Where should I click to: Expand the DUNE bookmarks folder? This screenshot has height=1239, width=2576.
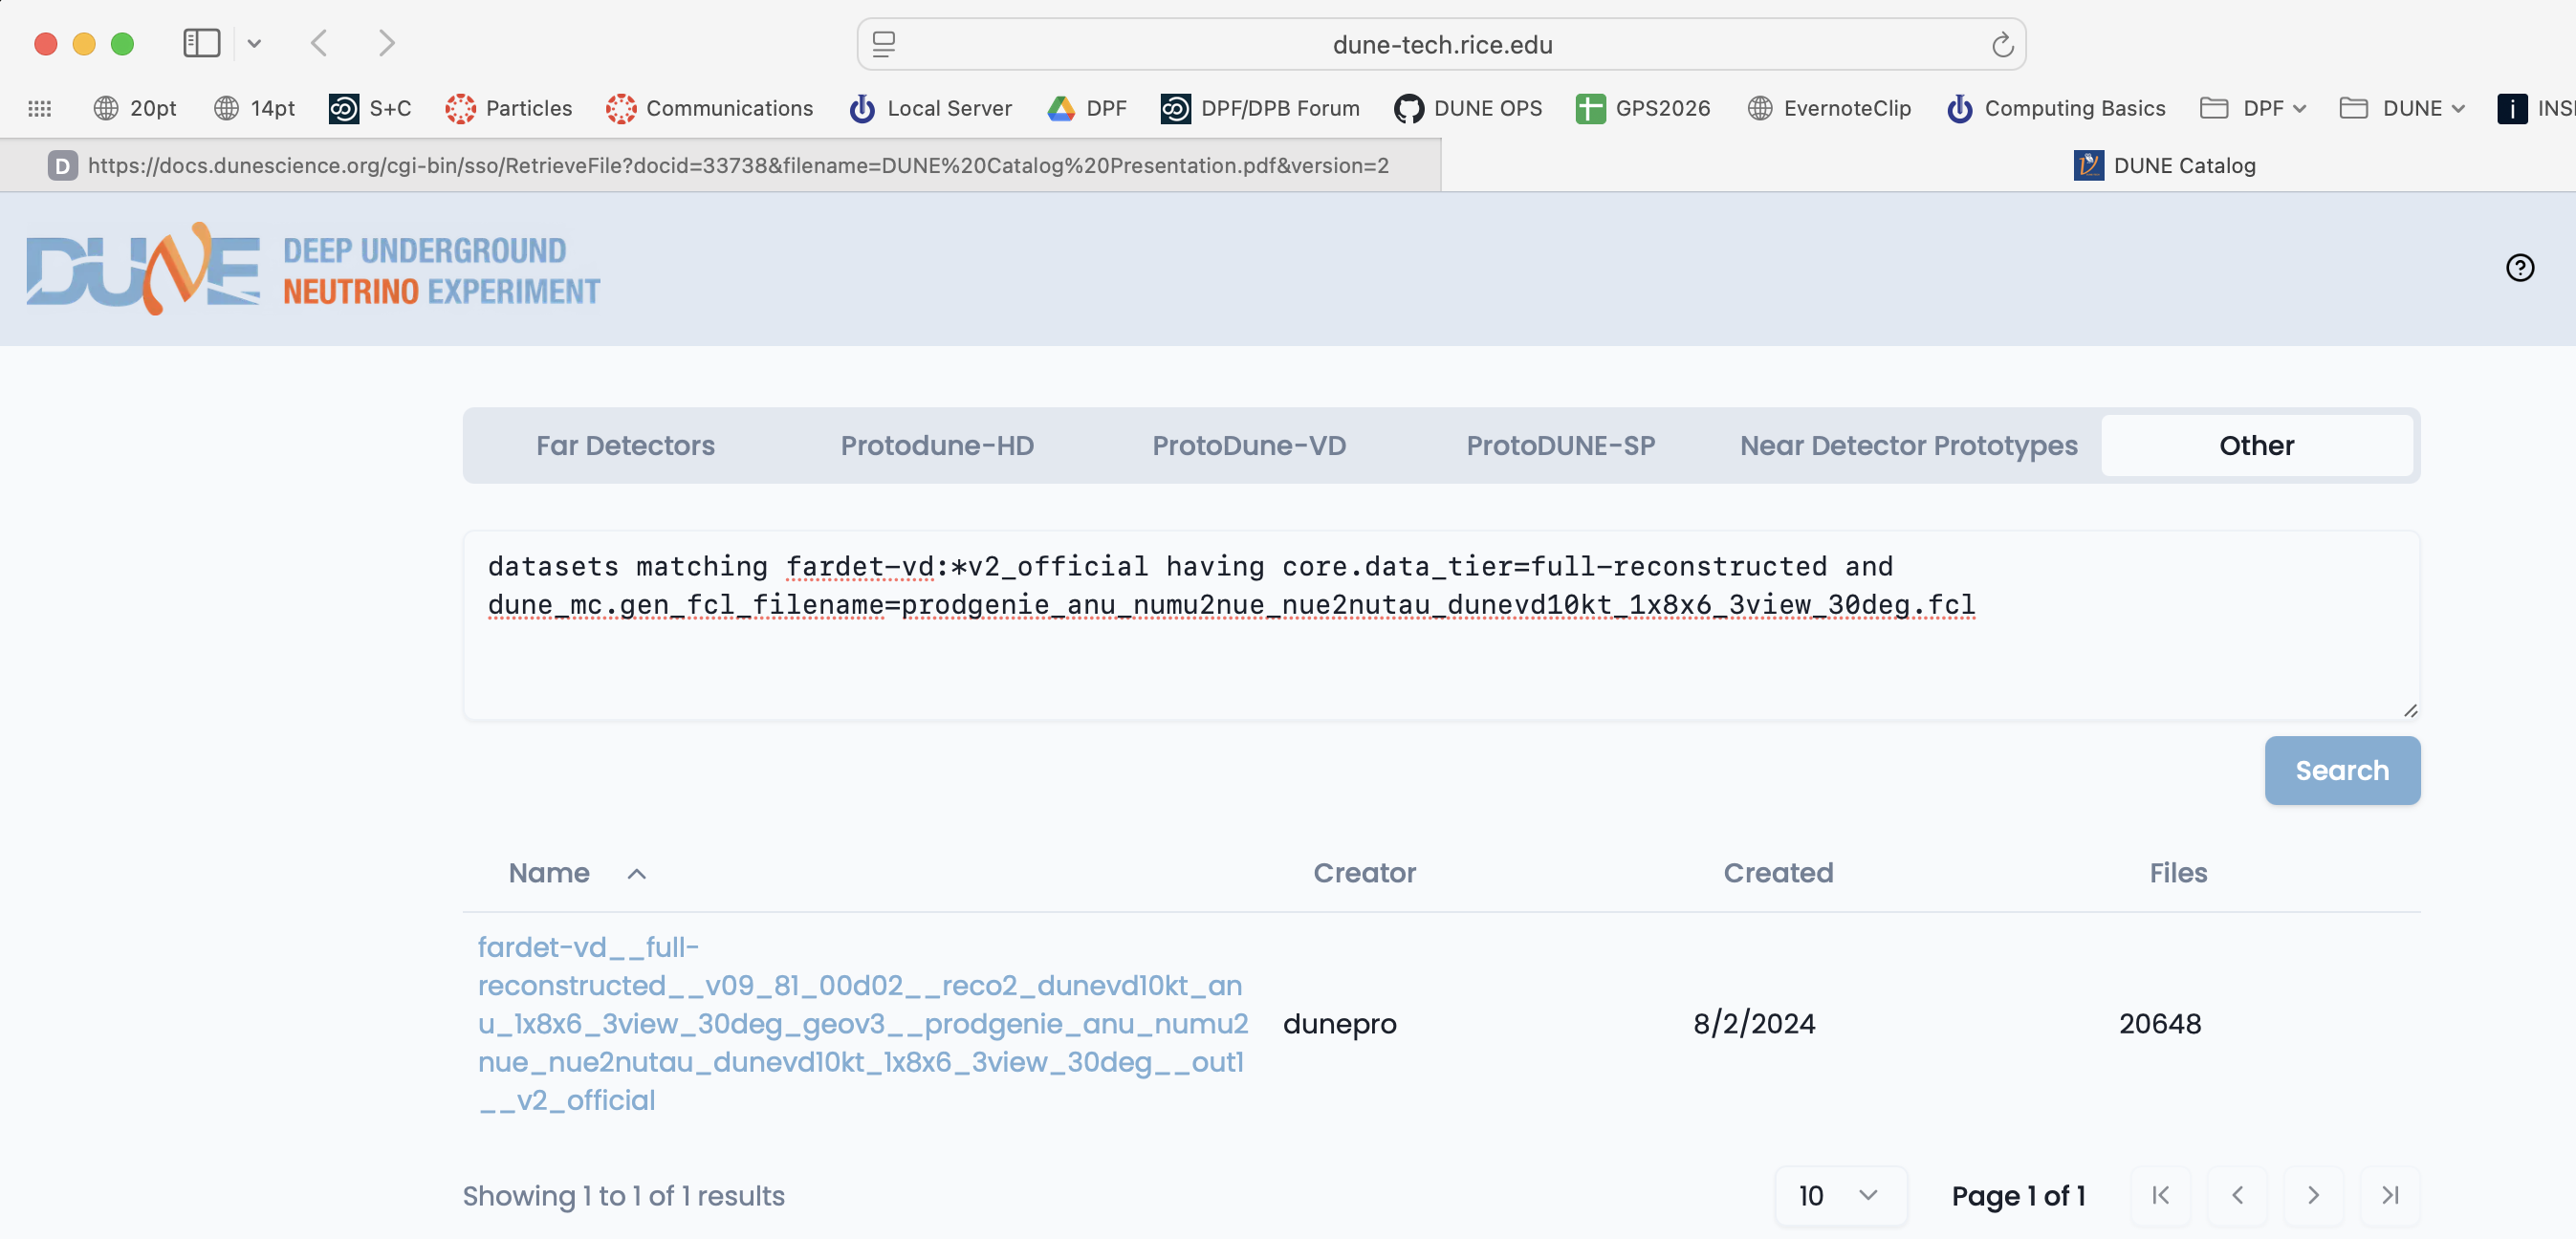tap(2402, 108)
